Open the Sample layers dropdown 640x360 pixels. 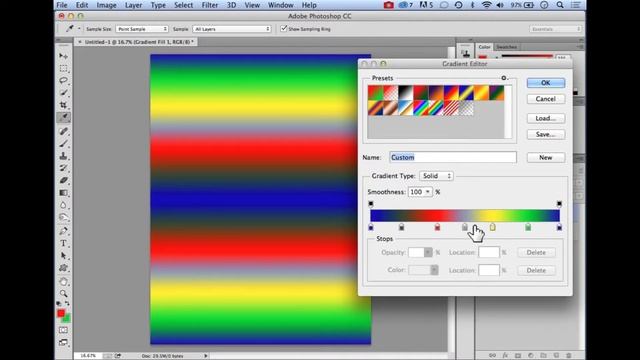pos(232,29)
